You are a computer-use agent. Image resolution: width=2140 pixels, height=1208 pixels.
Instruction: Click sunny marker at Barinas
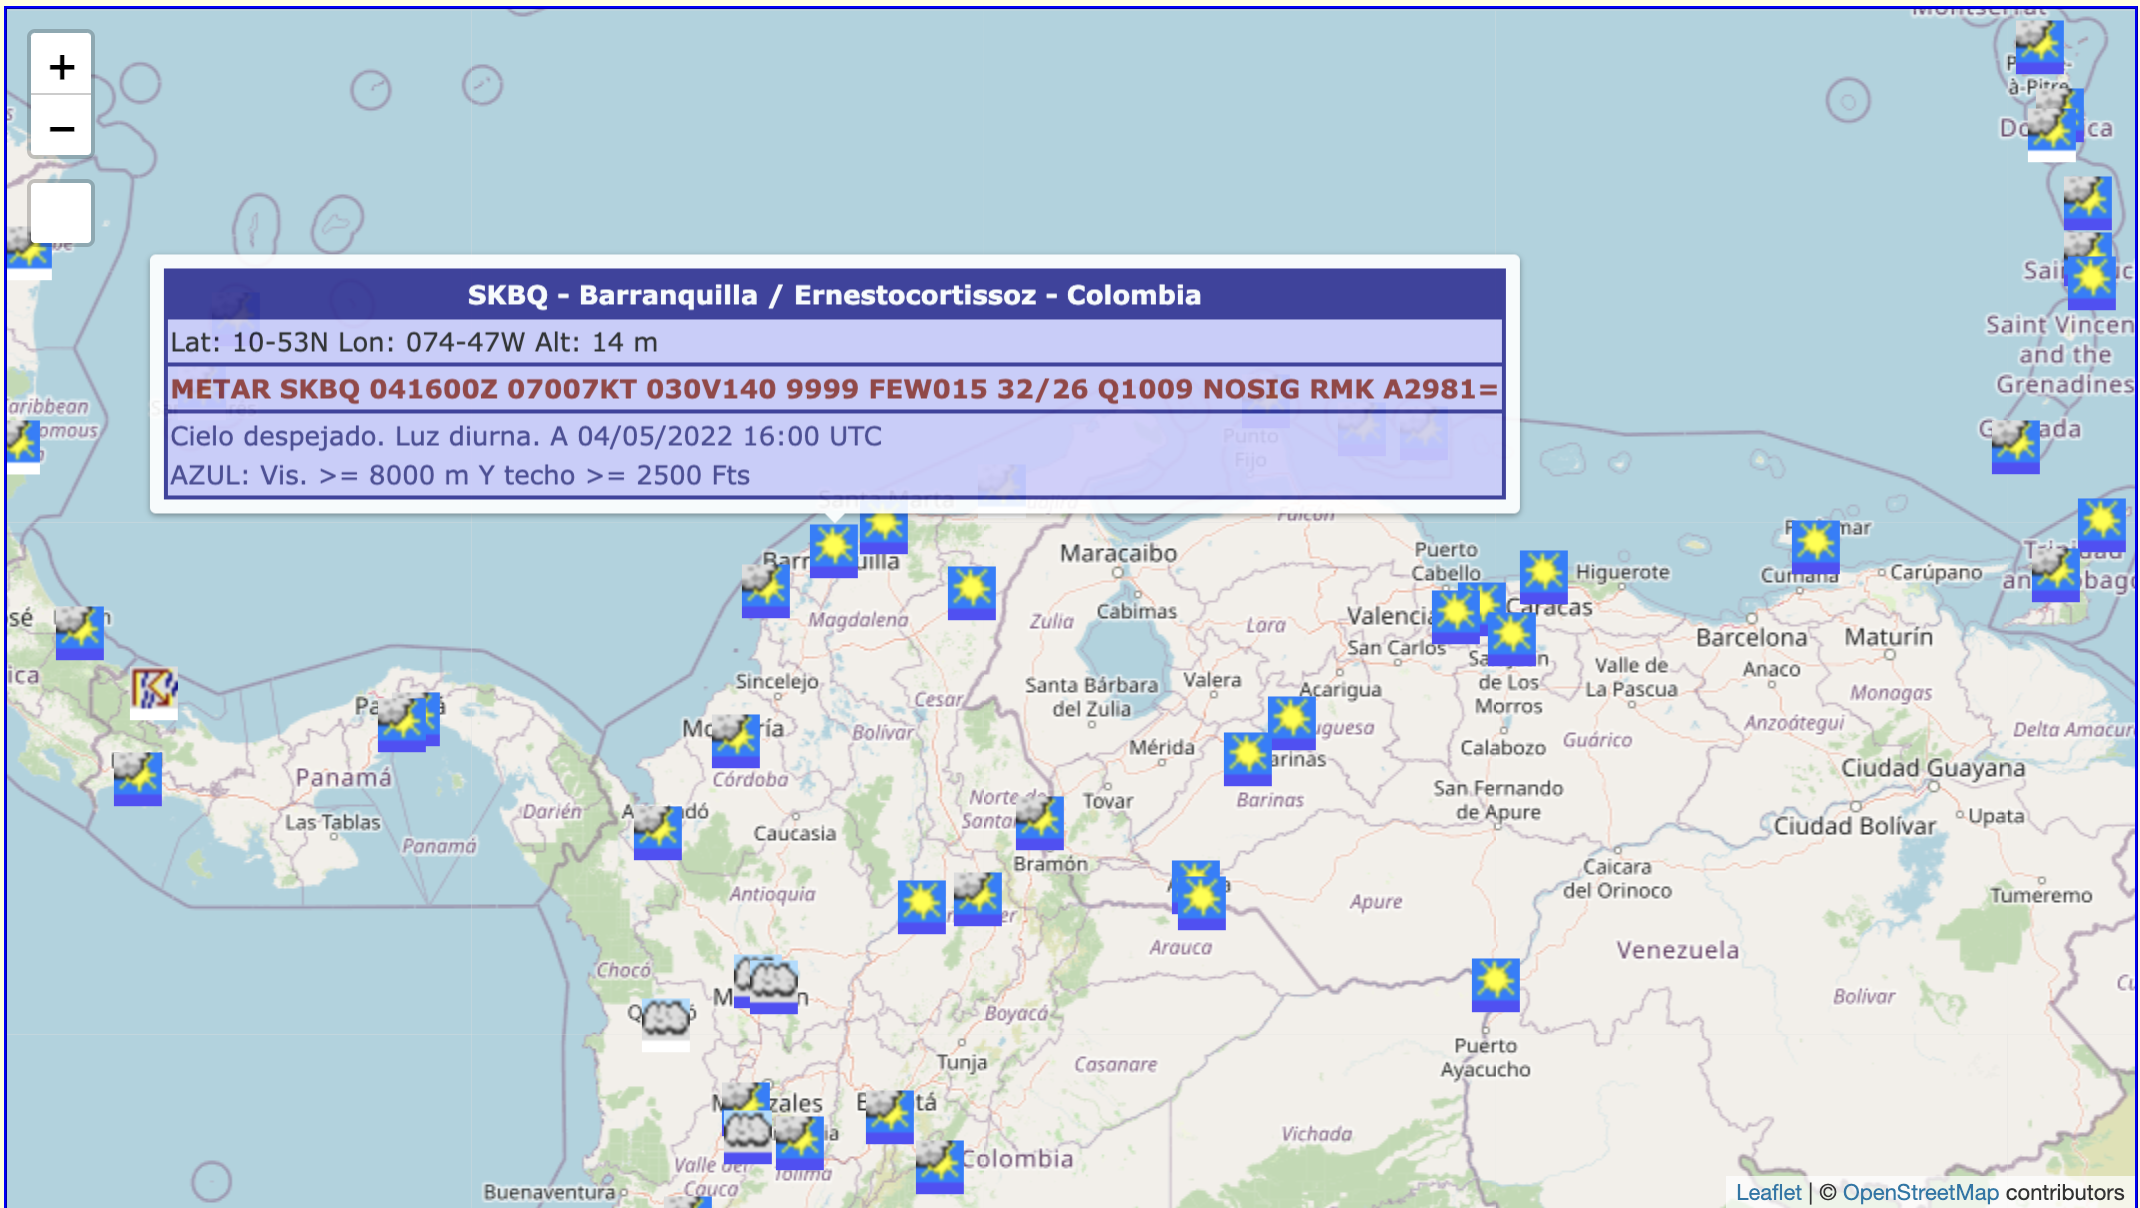pyautogui.click(x=1247, y=757)
